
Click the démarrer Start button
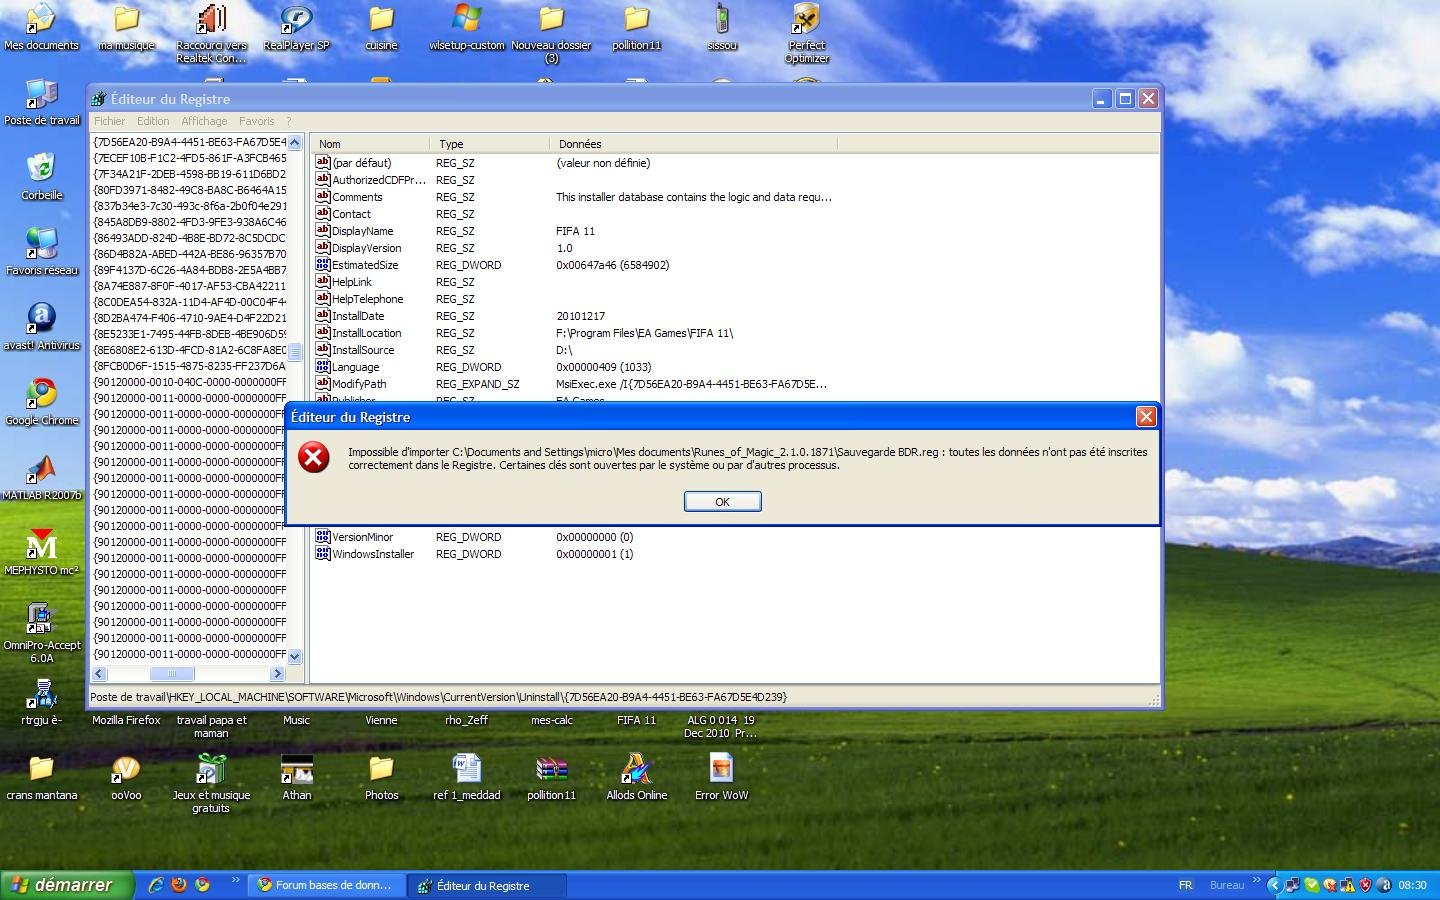tap(65, 885)
